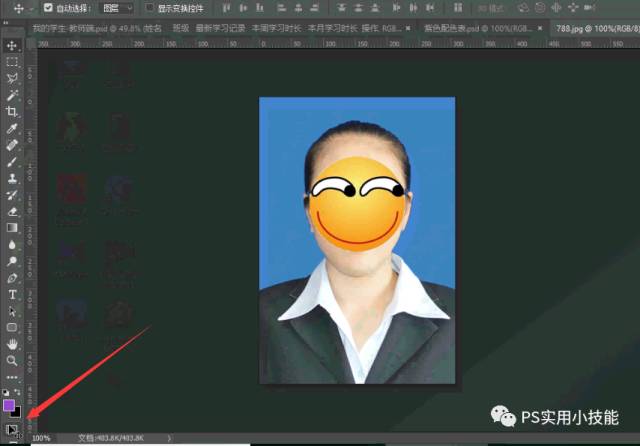Open the black background color swatch
This screenshot has width=640, height=446.
(17, 414)
